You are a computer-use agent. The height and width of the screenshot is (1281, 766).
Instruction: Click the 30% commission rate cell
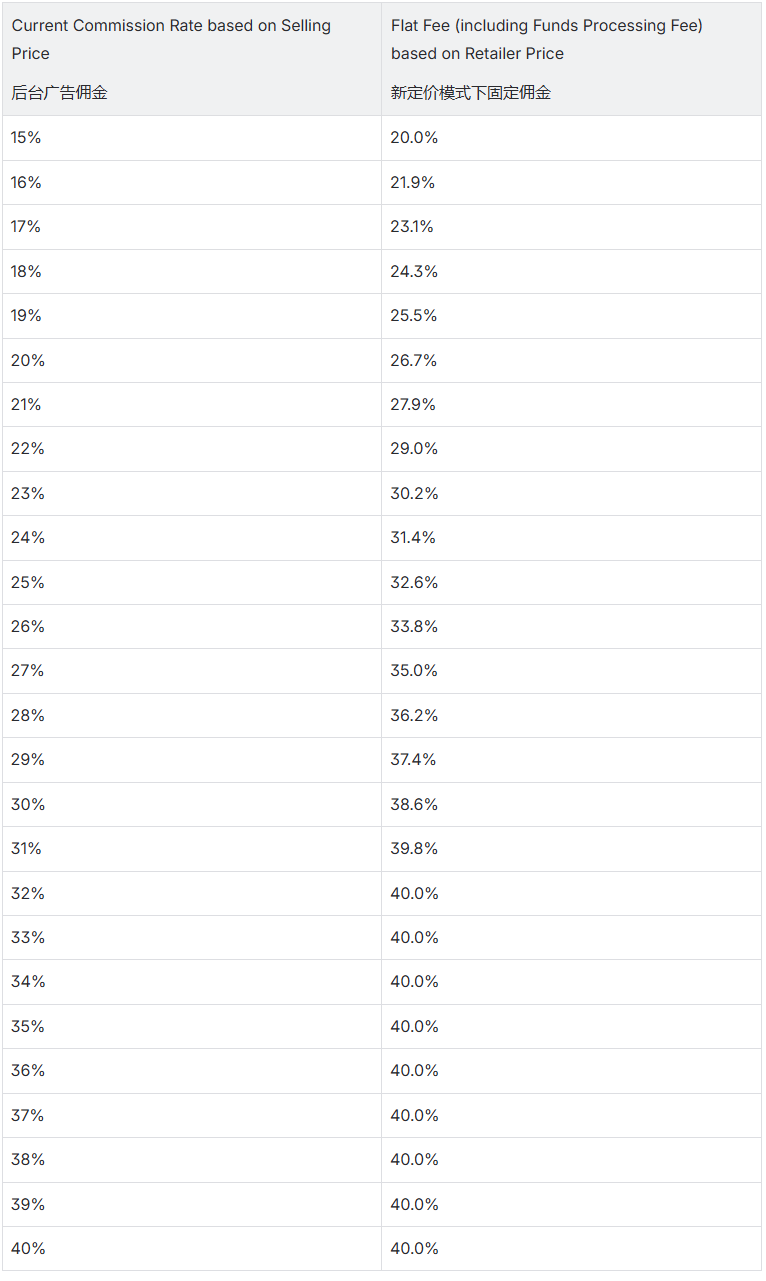click(x=28, y=804)
